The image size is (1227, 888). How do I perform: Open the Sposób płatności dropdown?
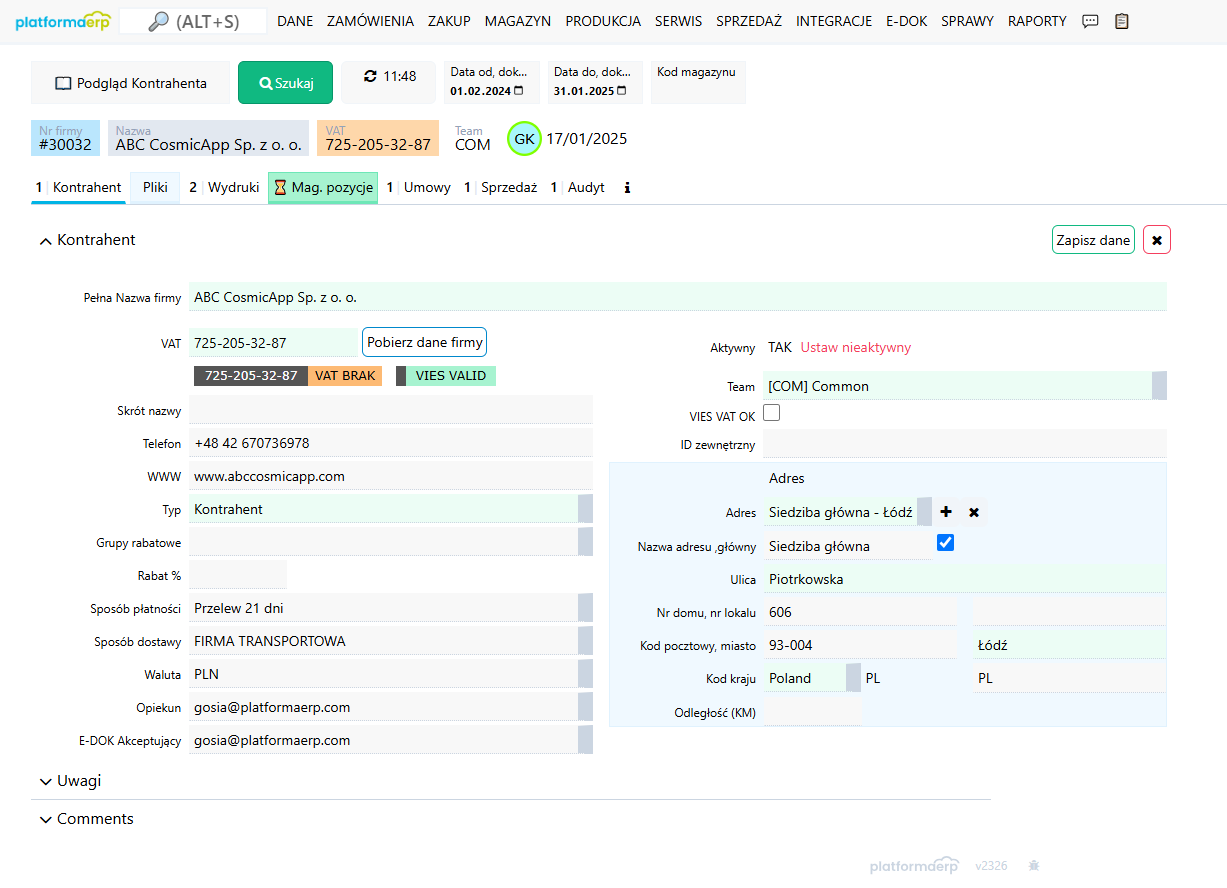tap(585, 608)
